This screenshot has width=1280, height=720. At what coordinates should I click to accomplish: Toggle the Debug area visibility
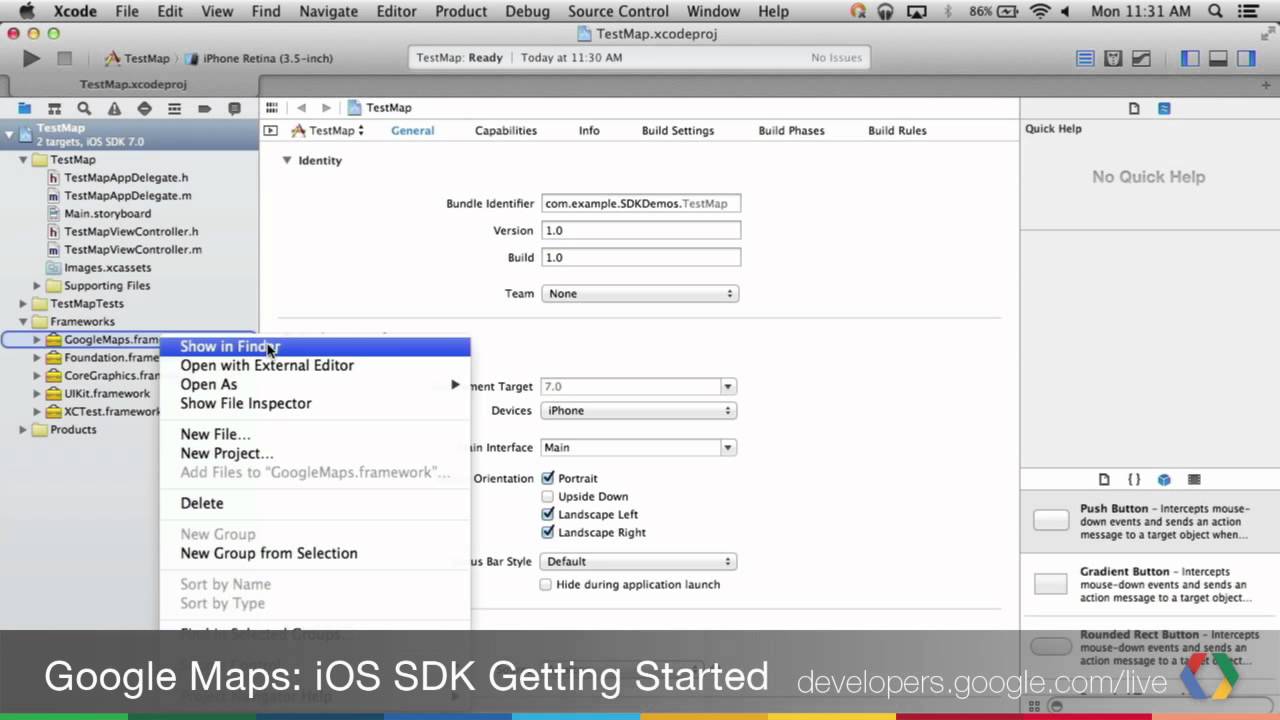pyautogui.click(x=1218, y=58)
